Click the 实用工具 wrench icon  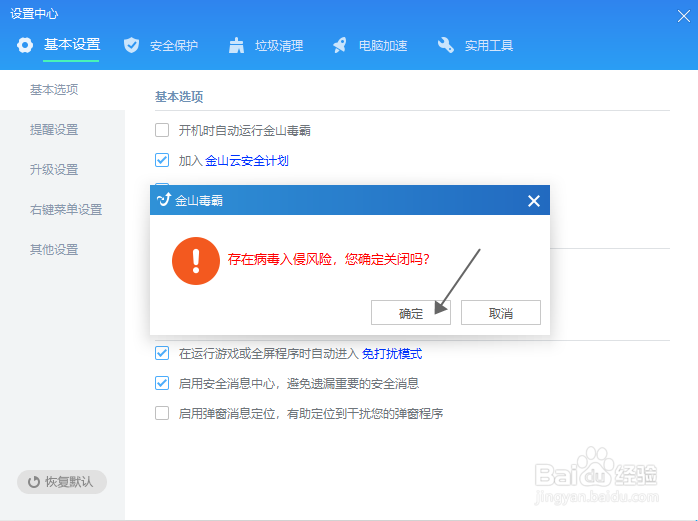(446, 45)
